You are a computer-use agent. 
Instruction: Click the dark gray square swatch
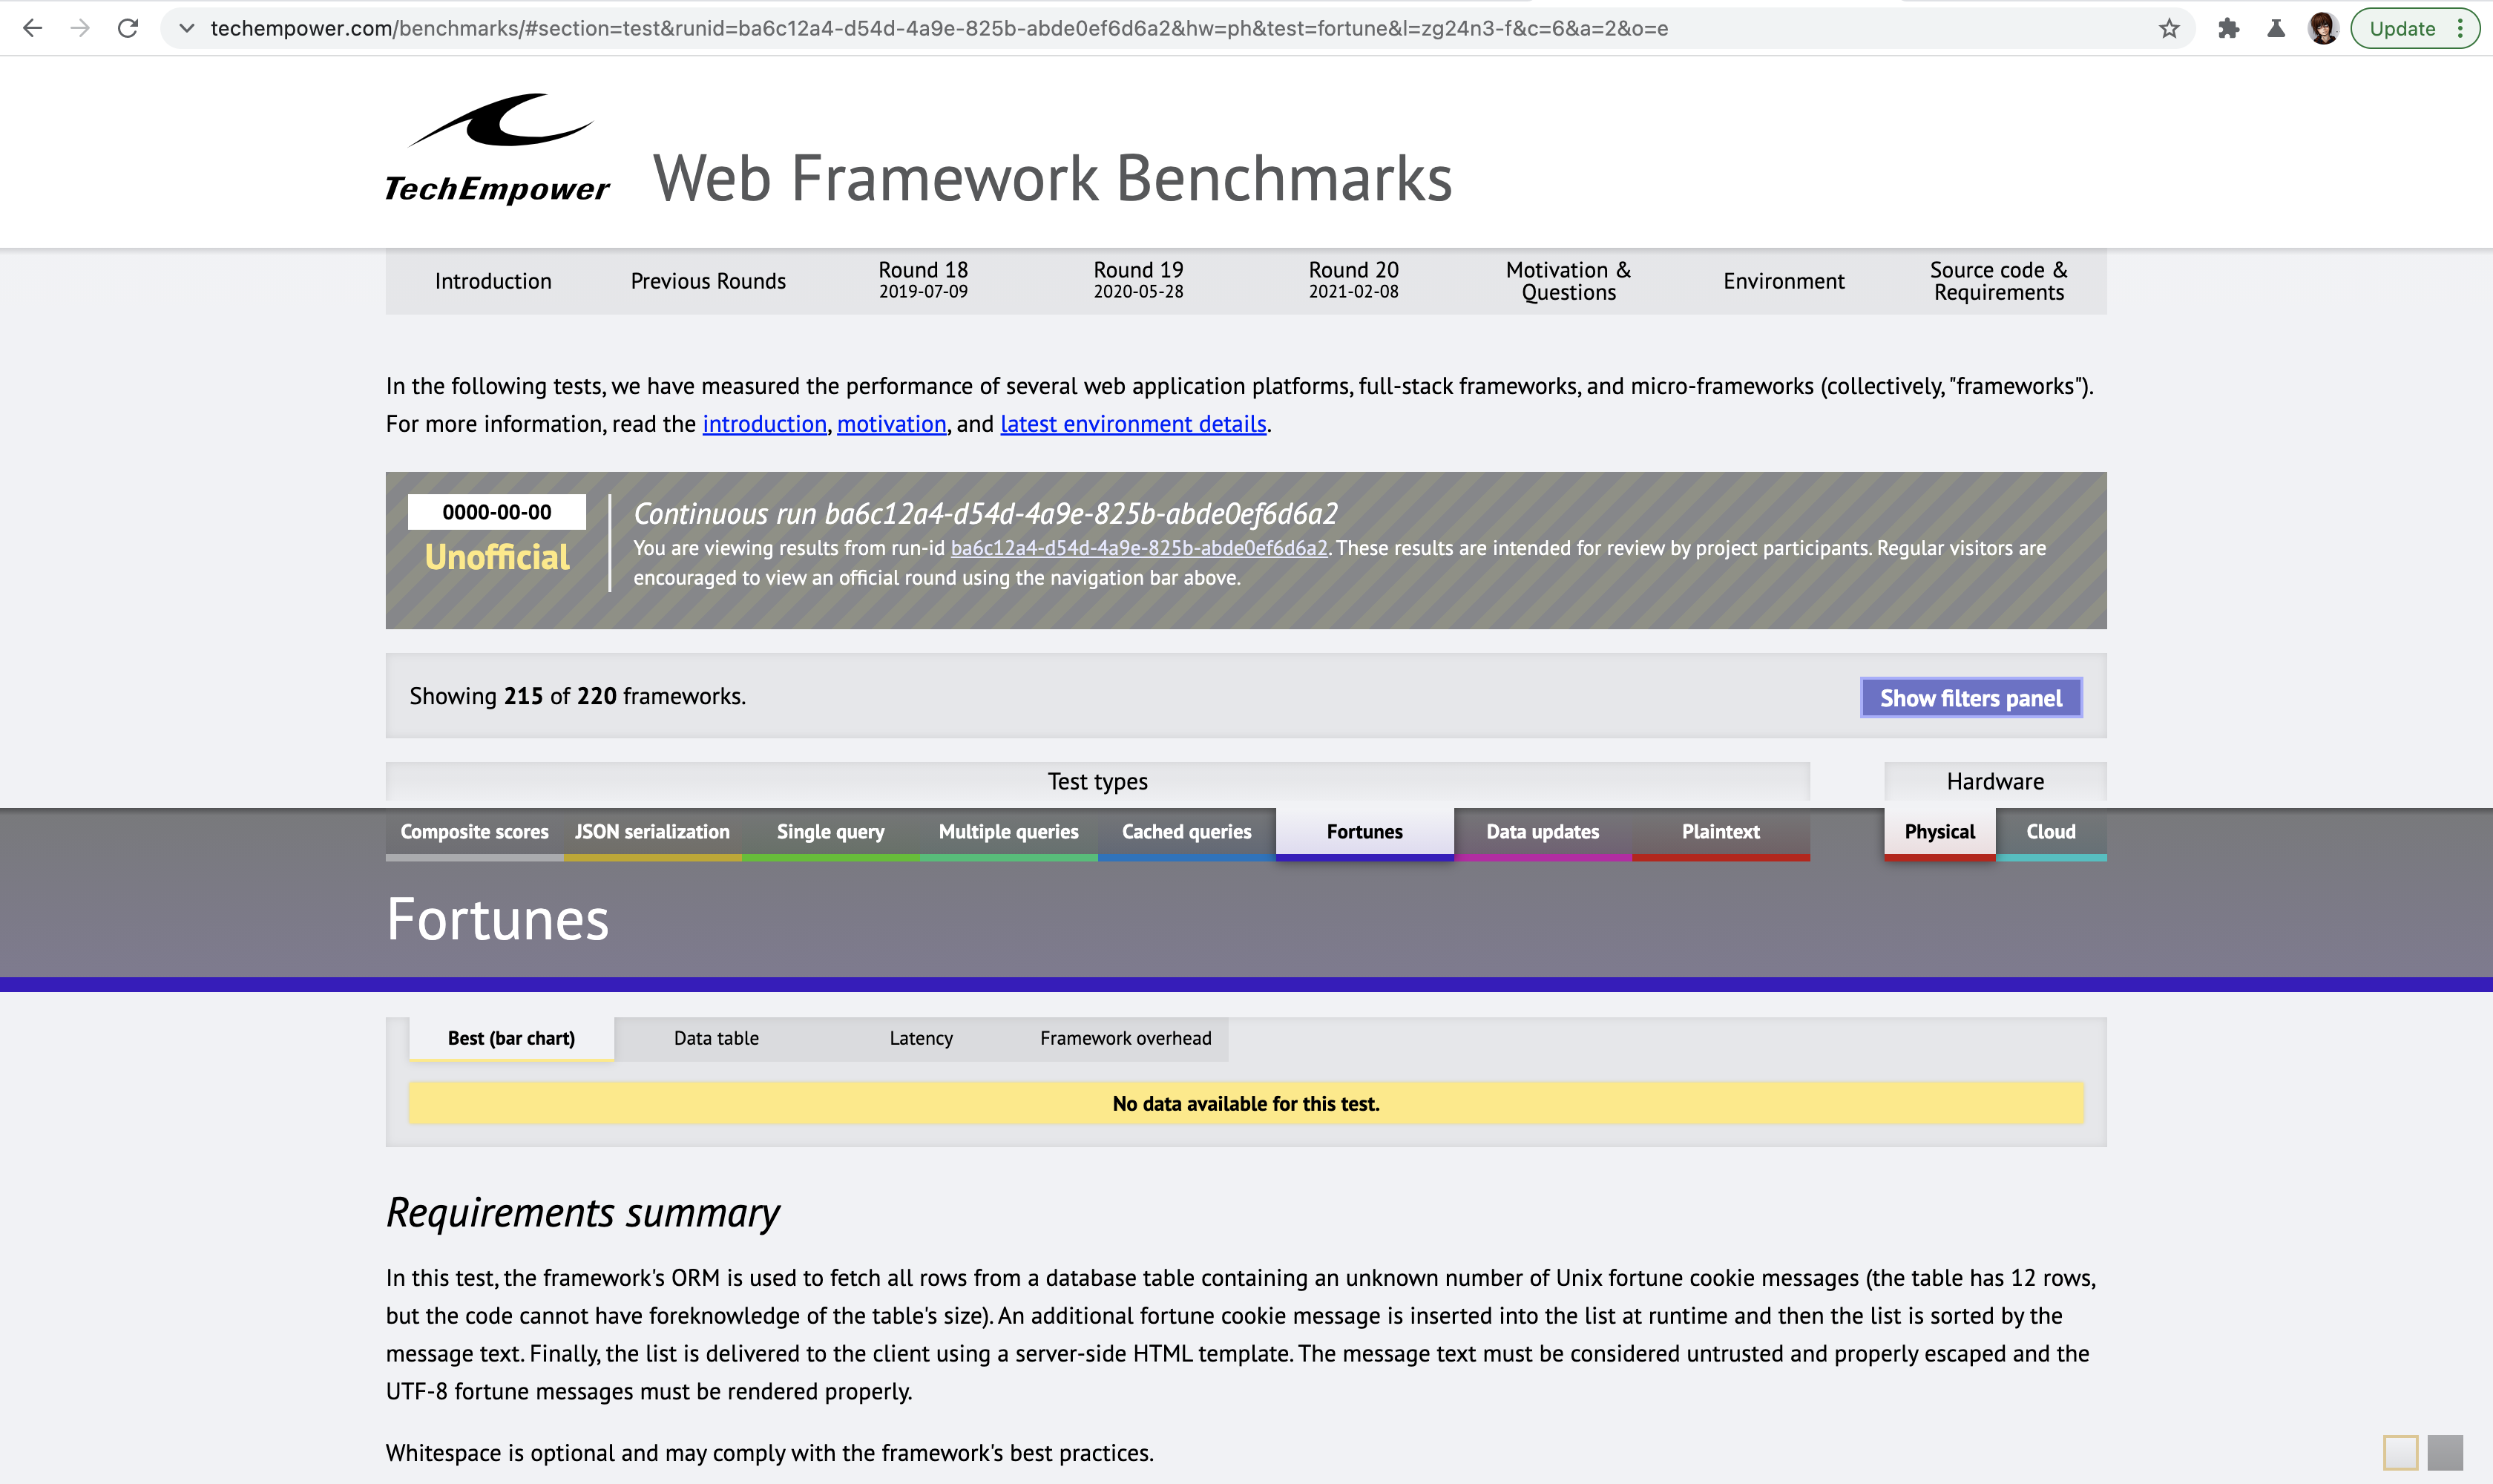[x=2445, y=1452]
